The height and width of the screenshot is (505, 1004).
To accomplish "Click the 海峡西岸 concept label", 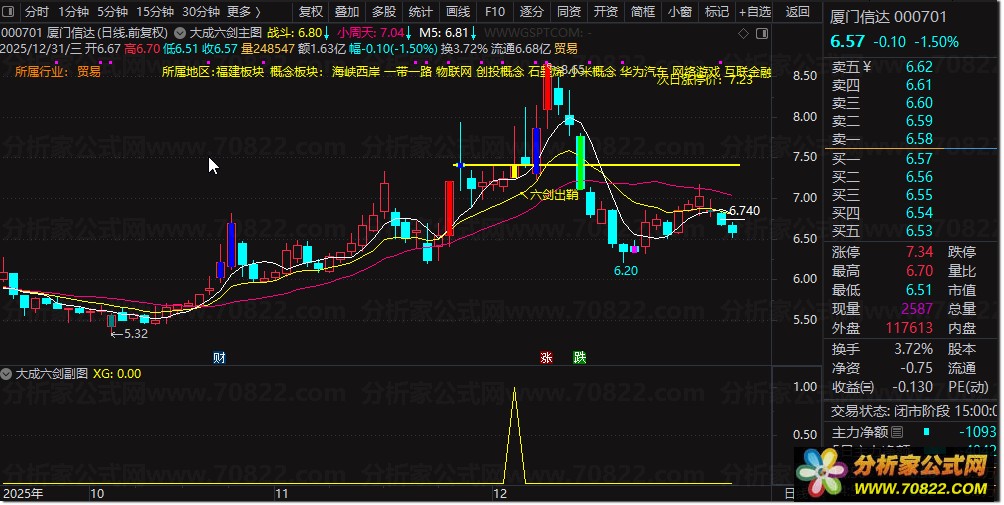I will pos(355,72).
